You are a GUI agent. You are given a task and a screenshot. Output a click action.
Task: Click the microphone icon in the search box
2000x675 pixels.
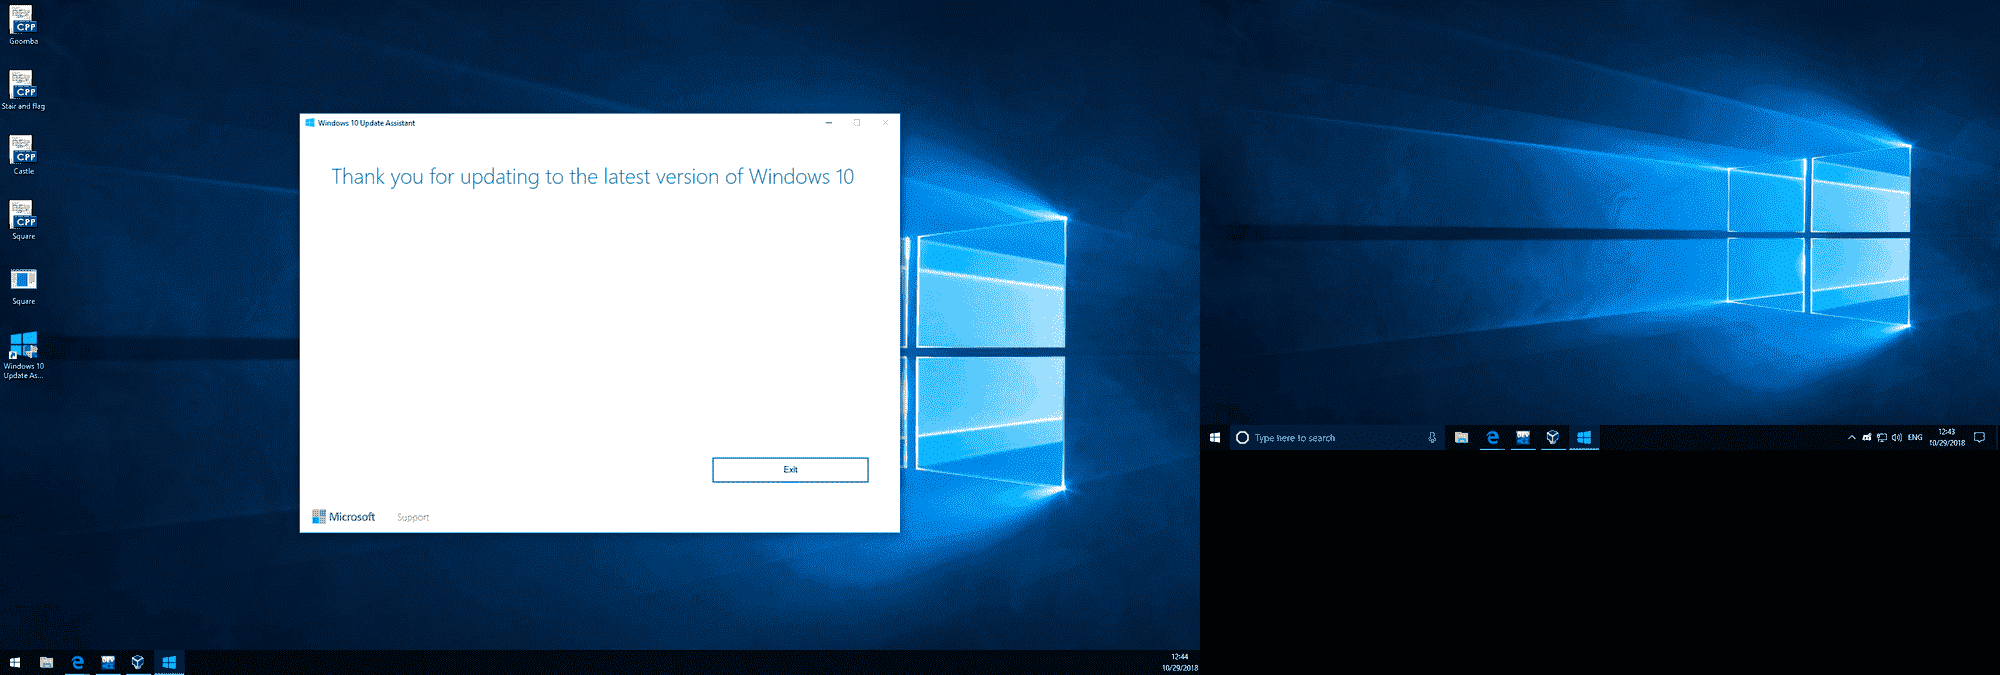[x=1432, y=437]
